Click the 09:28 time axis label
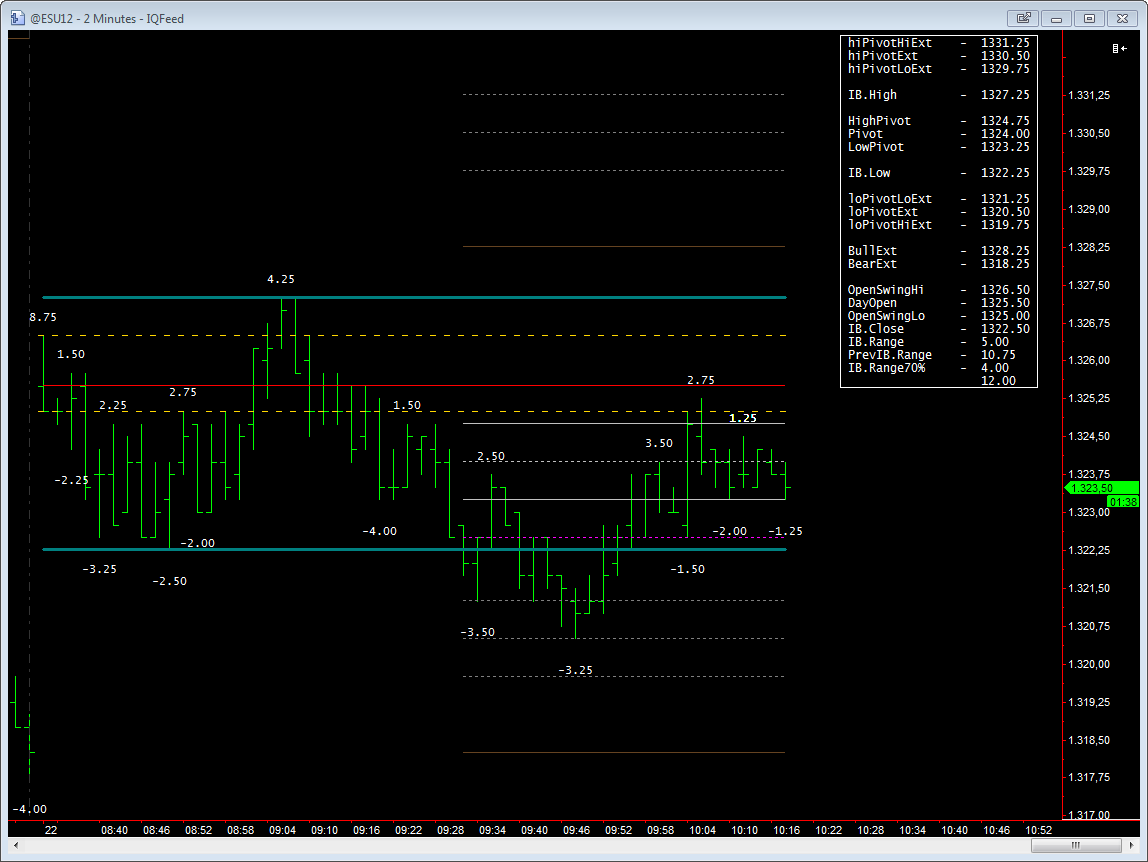 (x=450, y=831)
